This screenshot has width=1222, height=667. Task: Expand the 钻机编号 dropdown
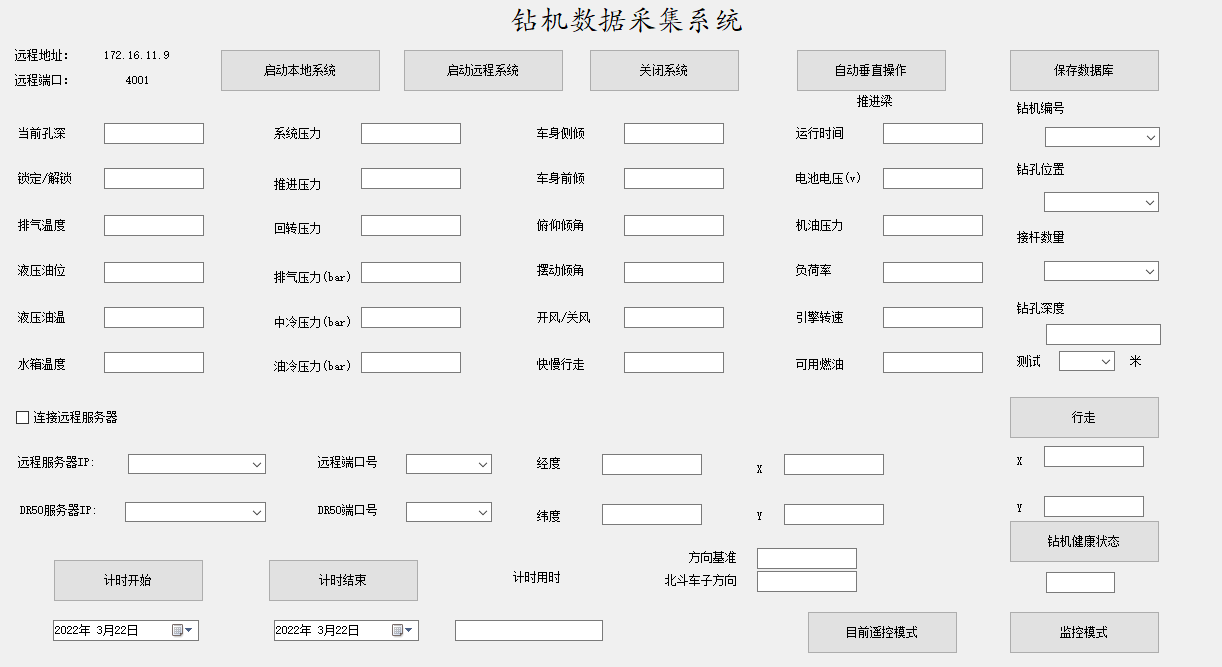pos(1150,137)
